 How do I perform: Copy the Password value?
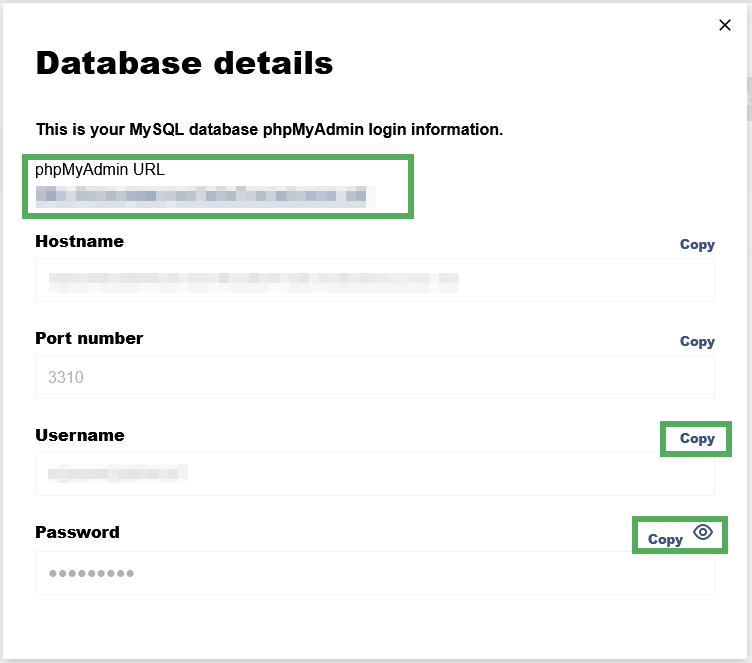tap(665, 539)
